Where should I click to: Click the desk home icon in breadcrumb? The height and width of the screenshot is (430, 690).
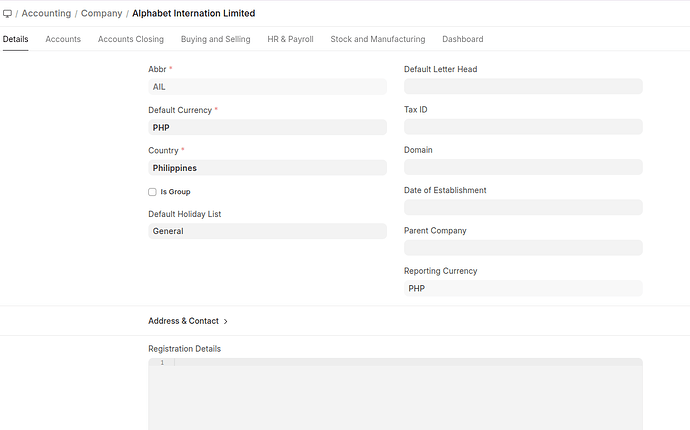[x=8, y=14]
